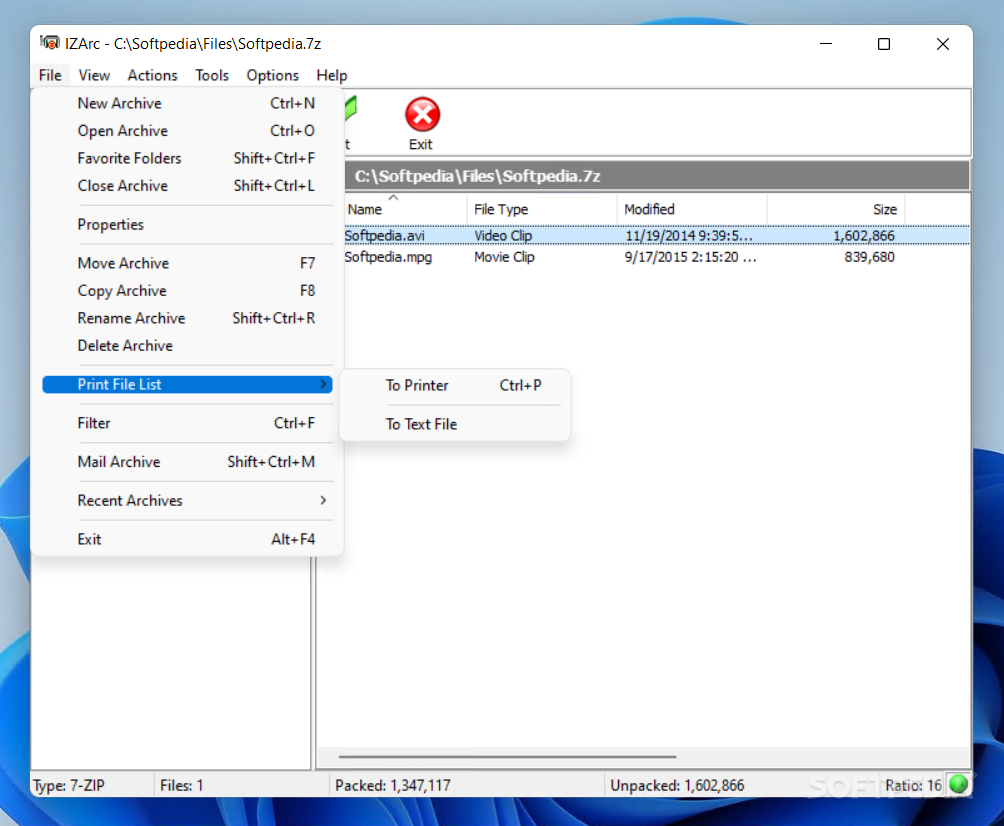Viewport: 1004px width, 826px height.
Task: Expand Recent Archives submenu arrow
Action: pos(323,500)
